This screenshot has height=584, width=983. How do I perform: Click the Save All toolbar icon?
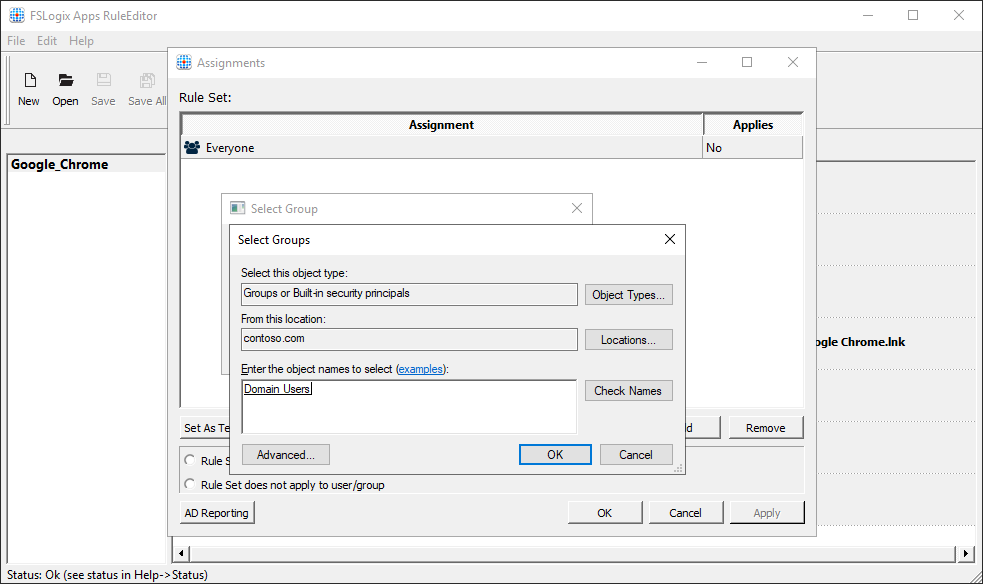(147, 80)
